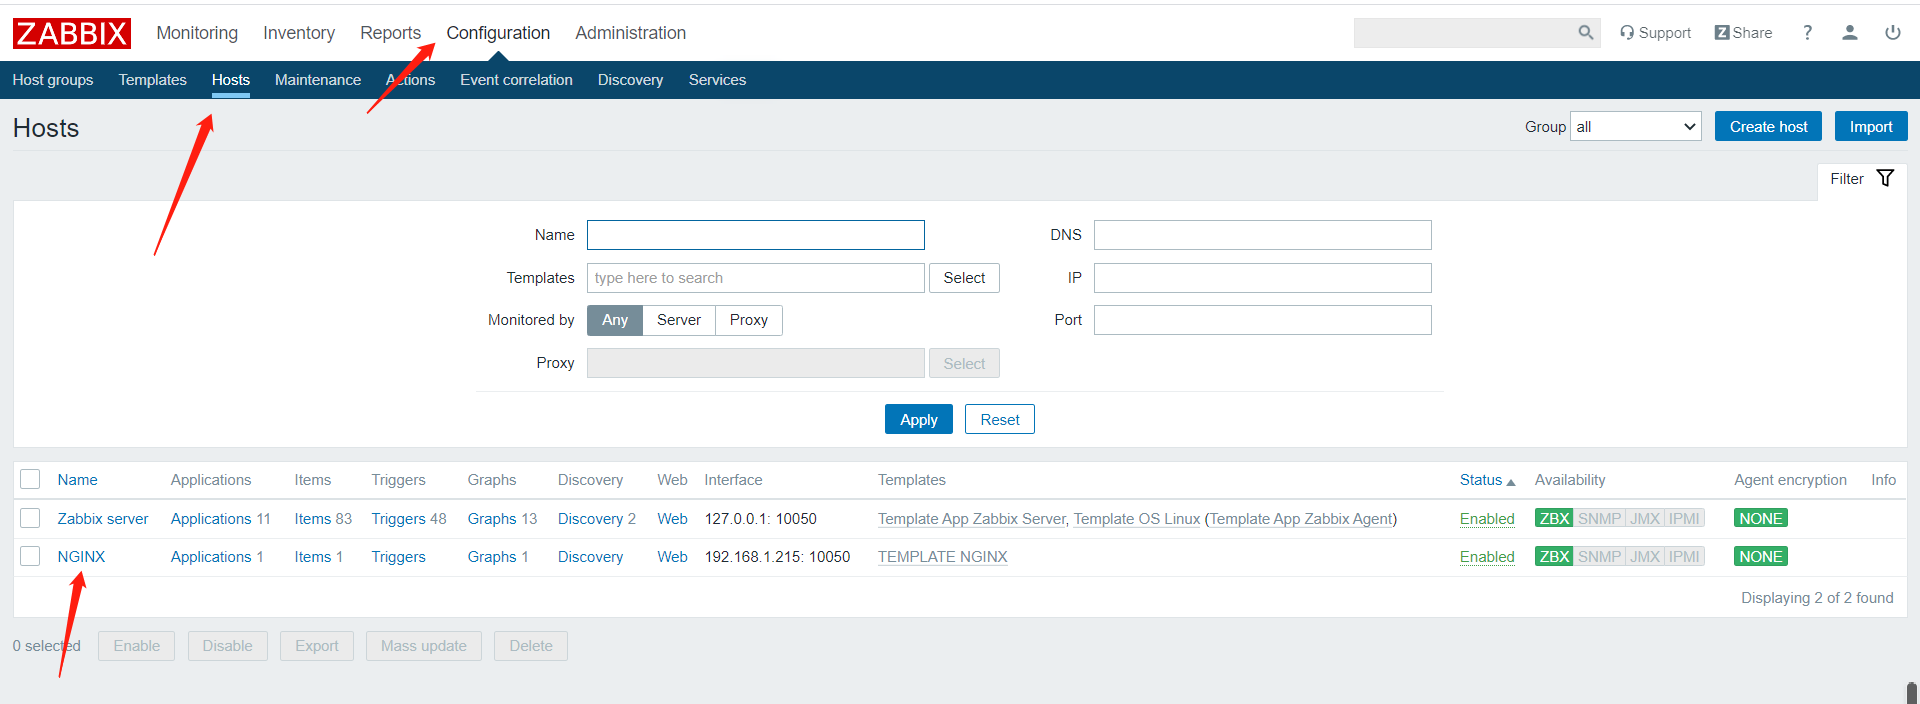The image size is (1920, 704).
Task: Open the NGINX host link
Action: click(81, 557)
